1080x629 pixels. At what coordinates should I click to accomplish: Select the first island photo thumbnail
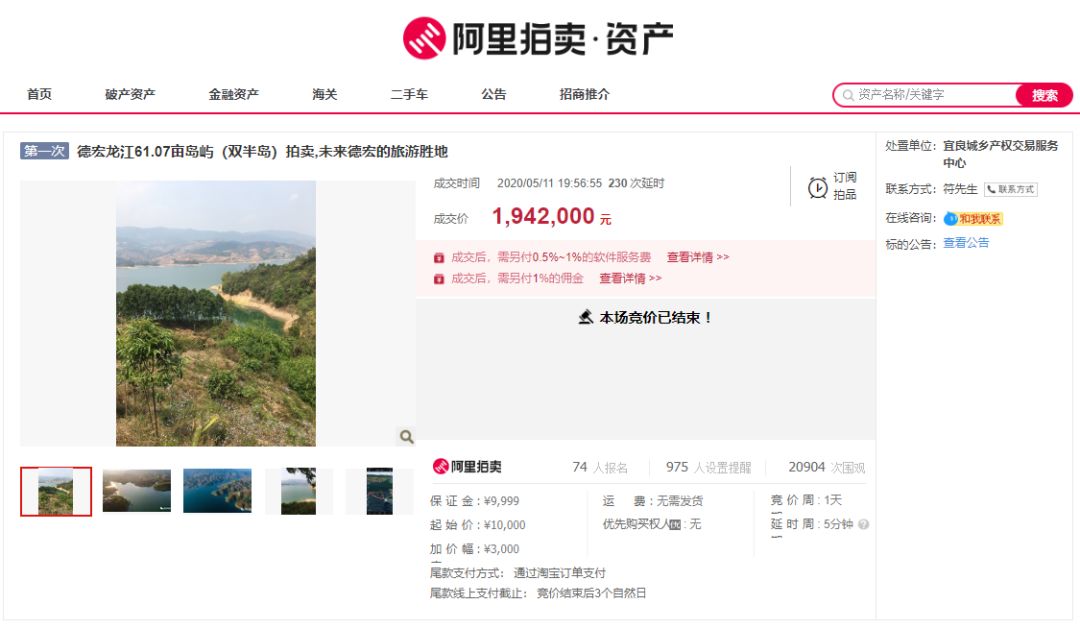(x=56, y=490)
